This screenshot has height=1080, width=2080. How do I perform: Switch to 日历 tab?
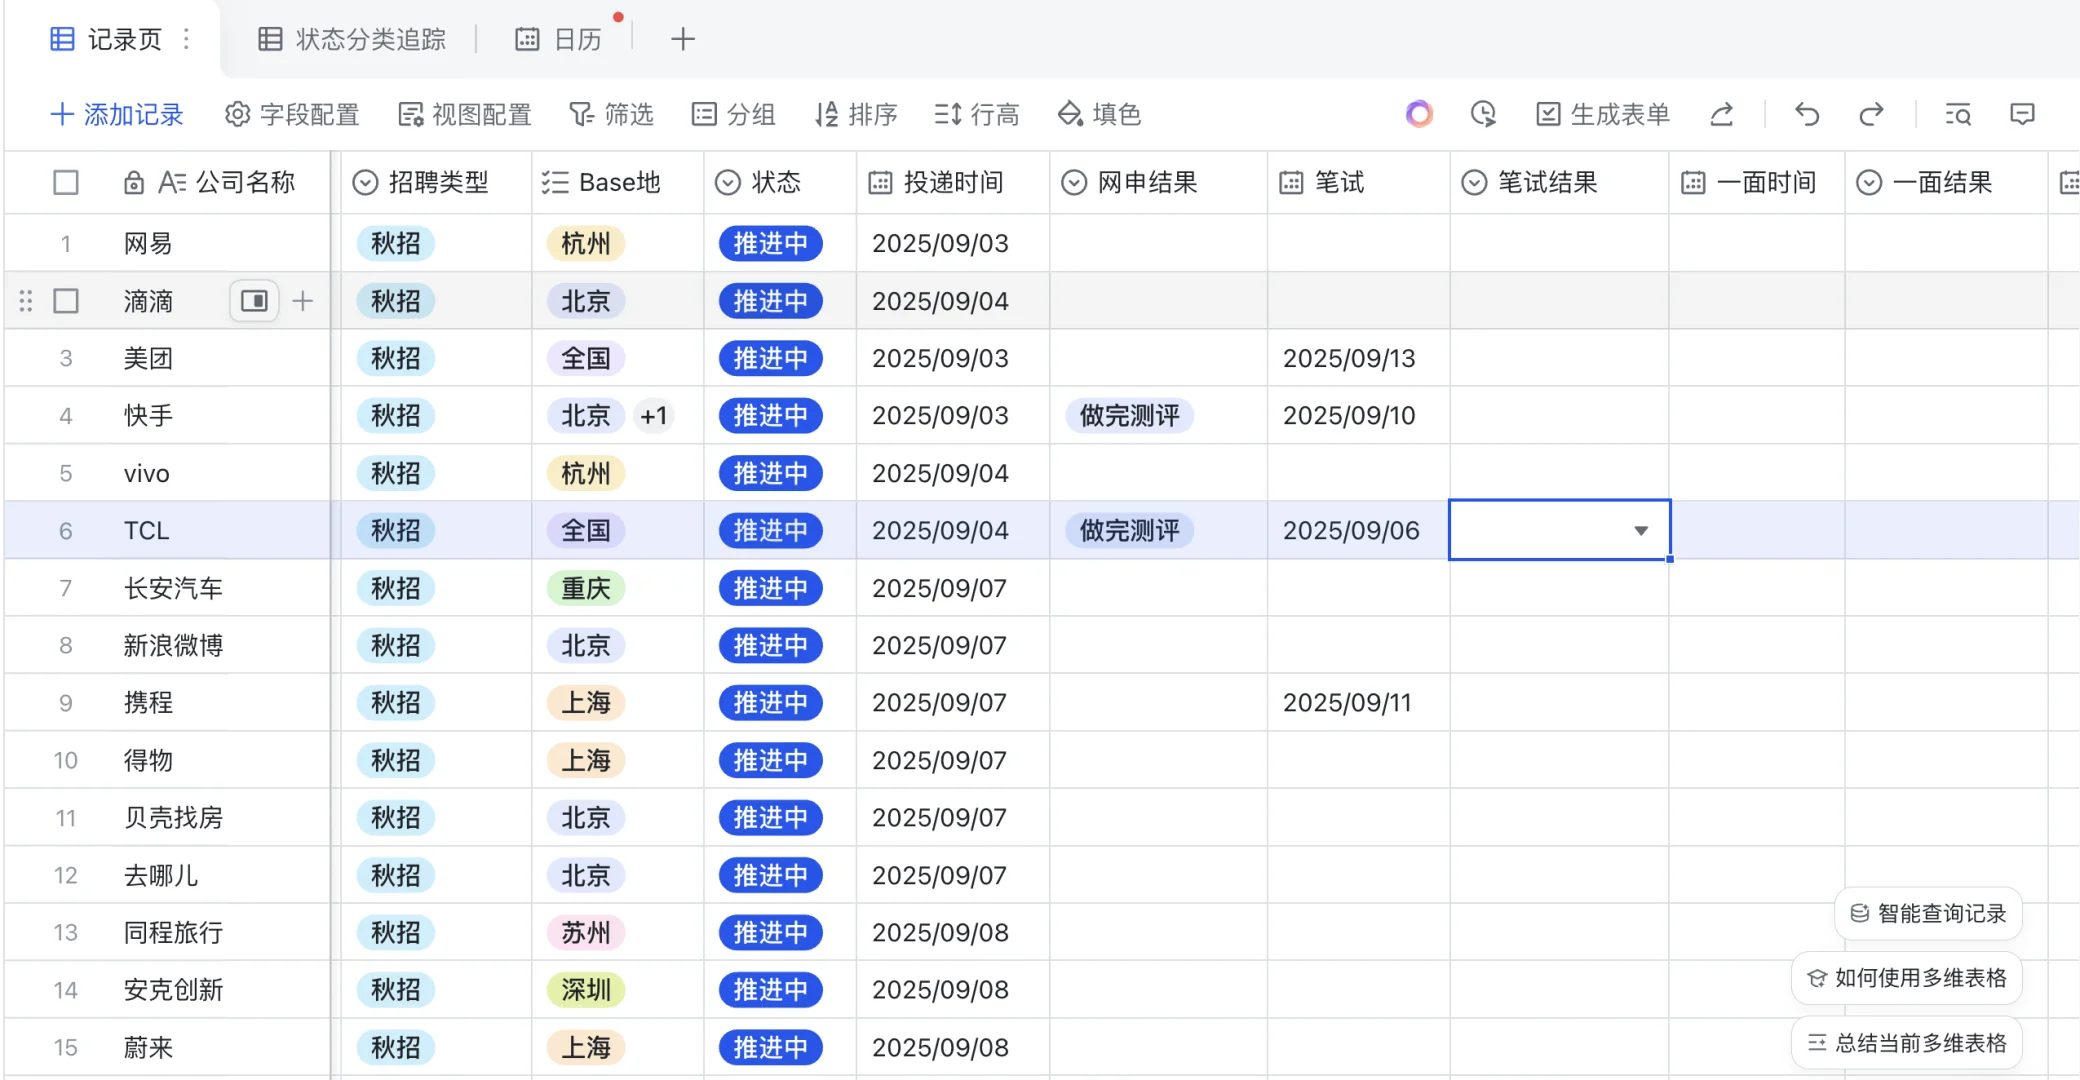point(559,39)
